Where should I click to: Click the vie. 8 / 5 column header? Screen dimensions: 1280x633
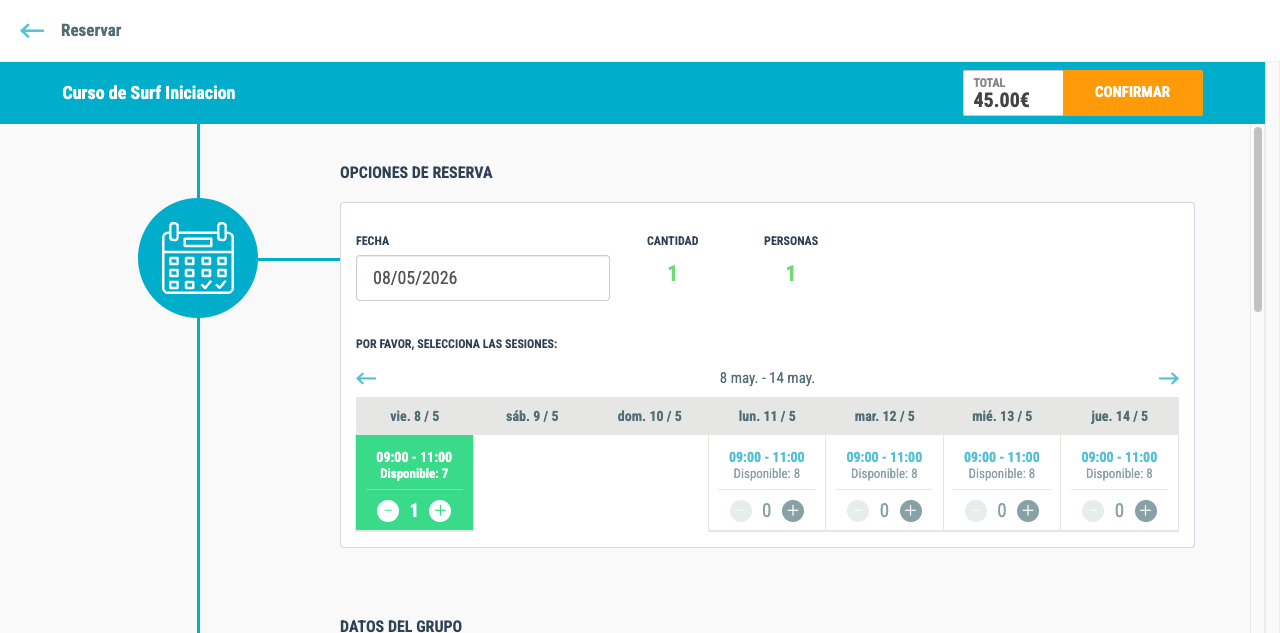414,416
